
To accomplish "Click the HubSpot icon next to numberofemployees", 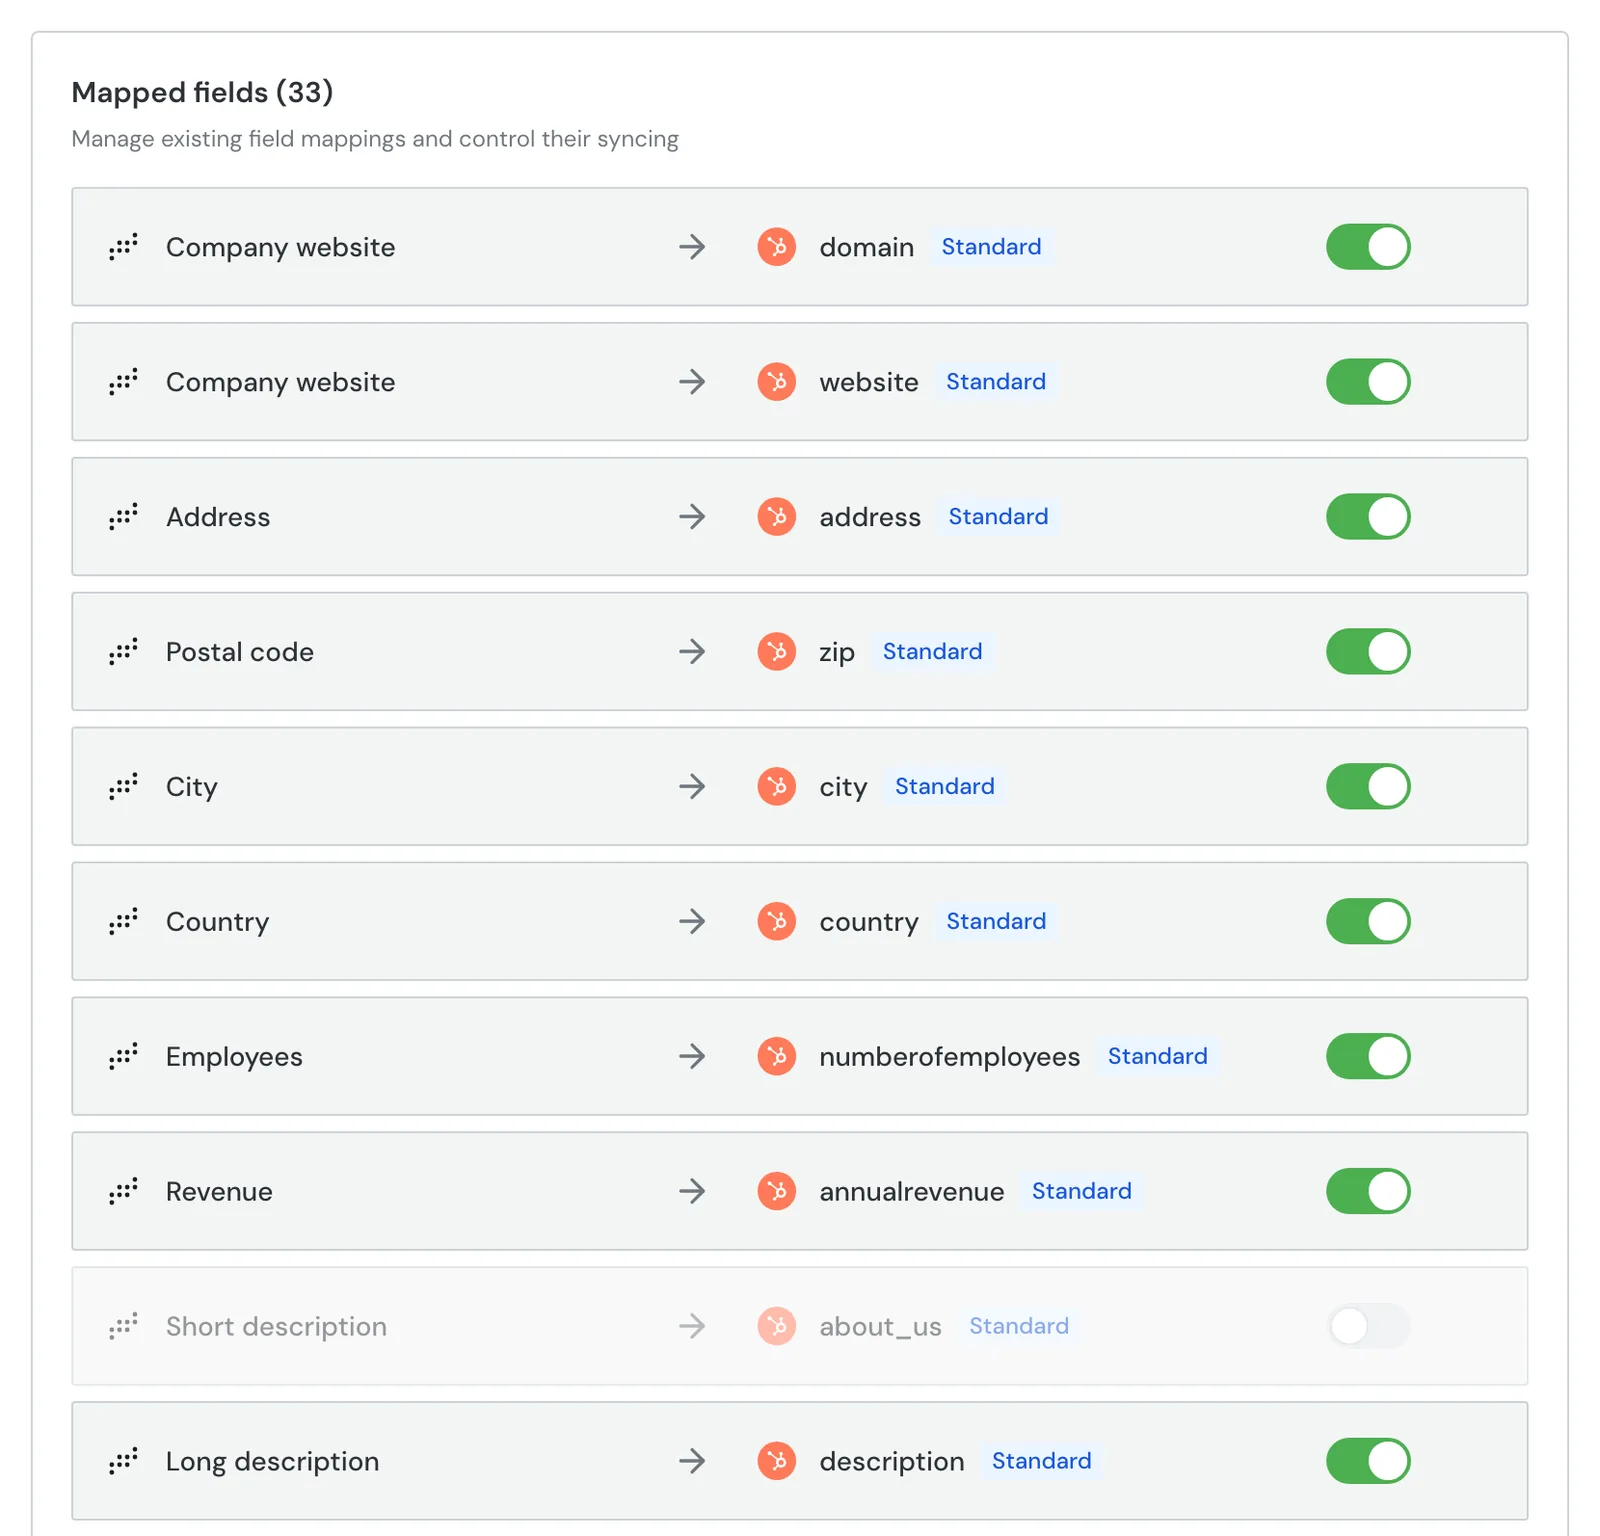I will (777, 1057).
